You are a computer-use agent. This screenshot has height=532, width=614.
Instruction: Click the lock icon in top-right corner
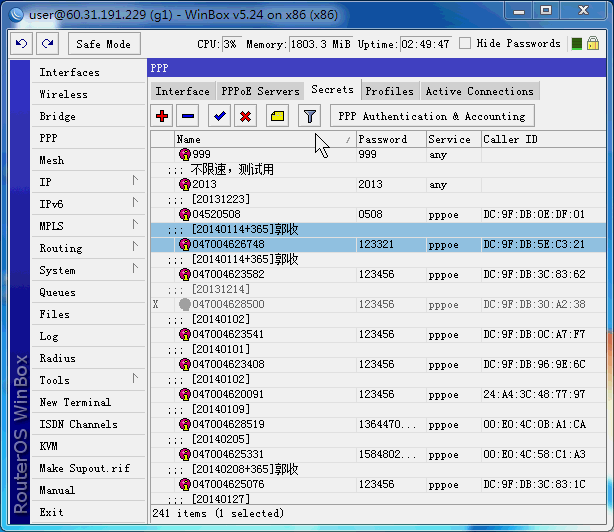(593, 44)
